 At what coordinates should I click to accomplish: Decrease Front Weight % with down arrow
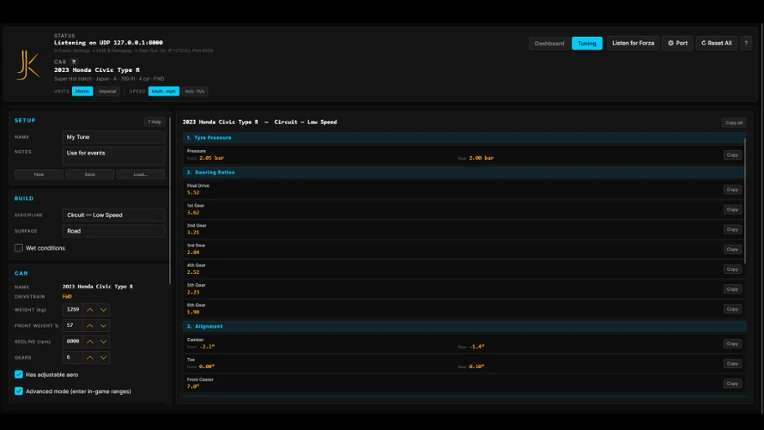point(103,325)
